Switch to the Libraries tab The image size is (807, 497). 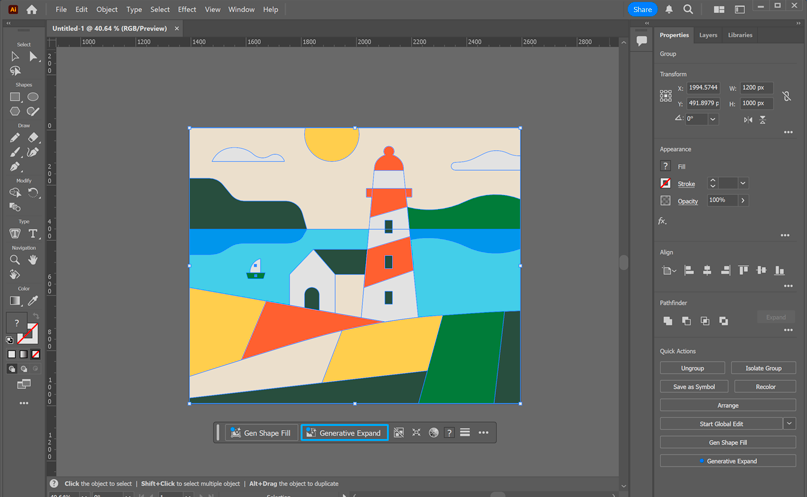click(740, 35)
